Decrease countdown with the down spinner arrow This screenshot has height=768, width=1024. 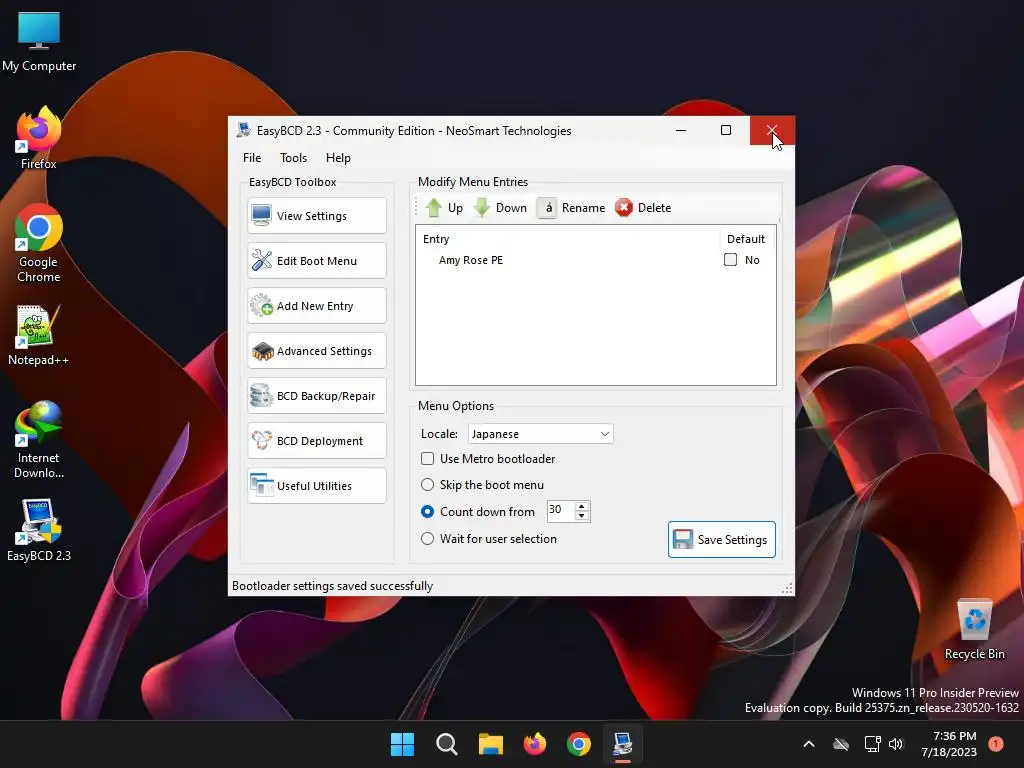pyautogui.click(x=582, y=516)
